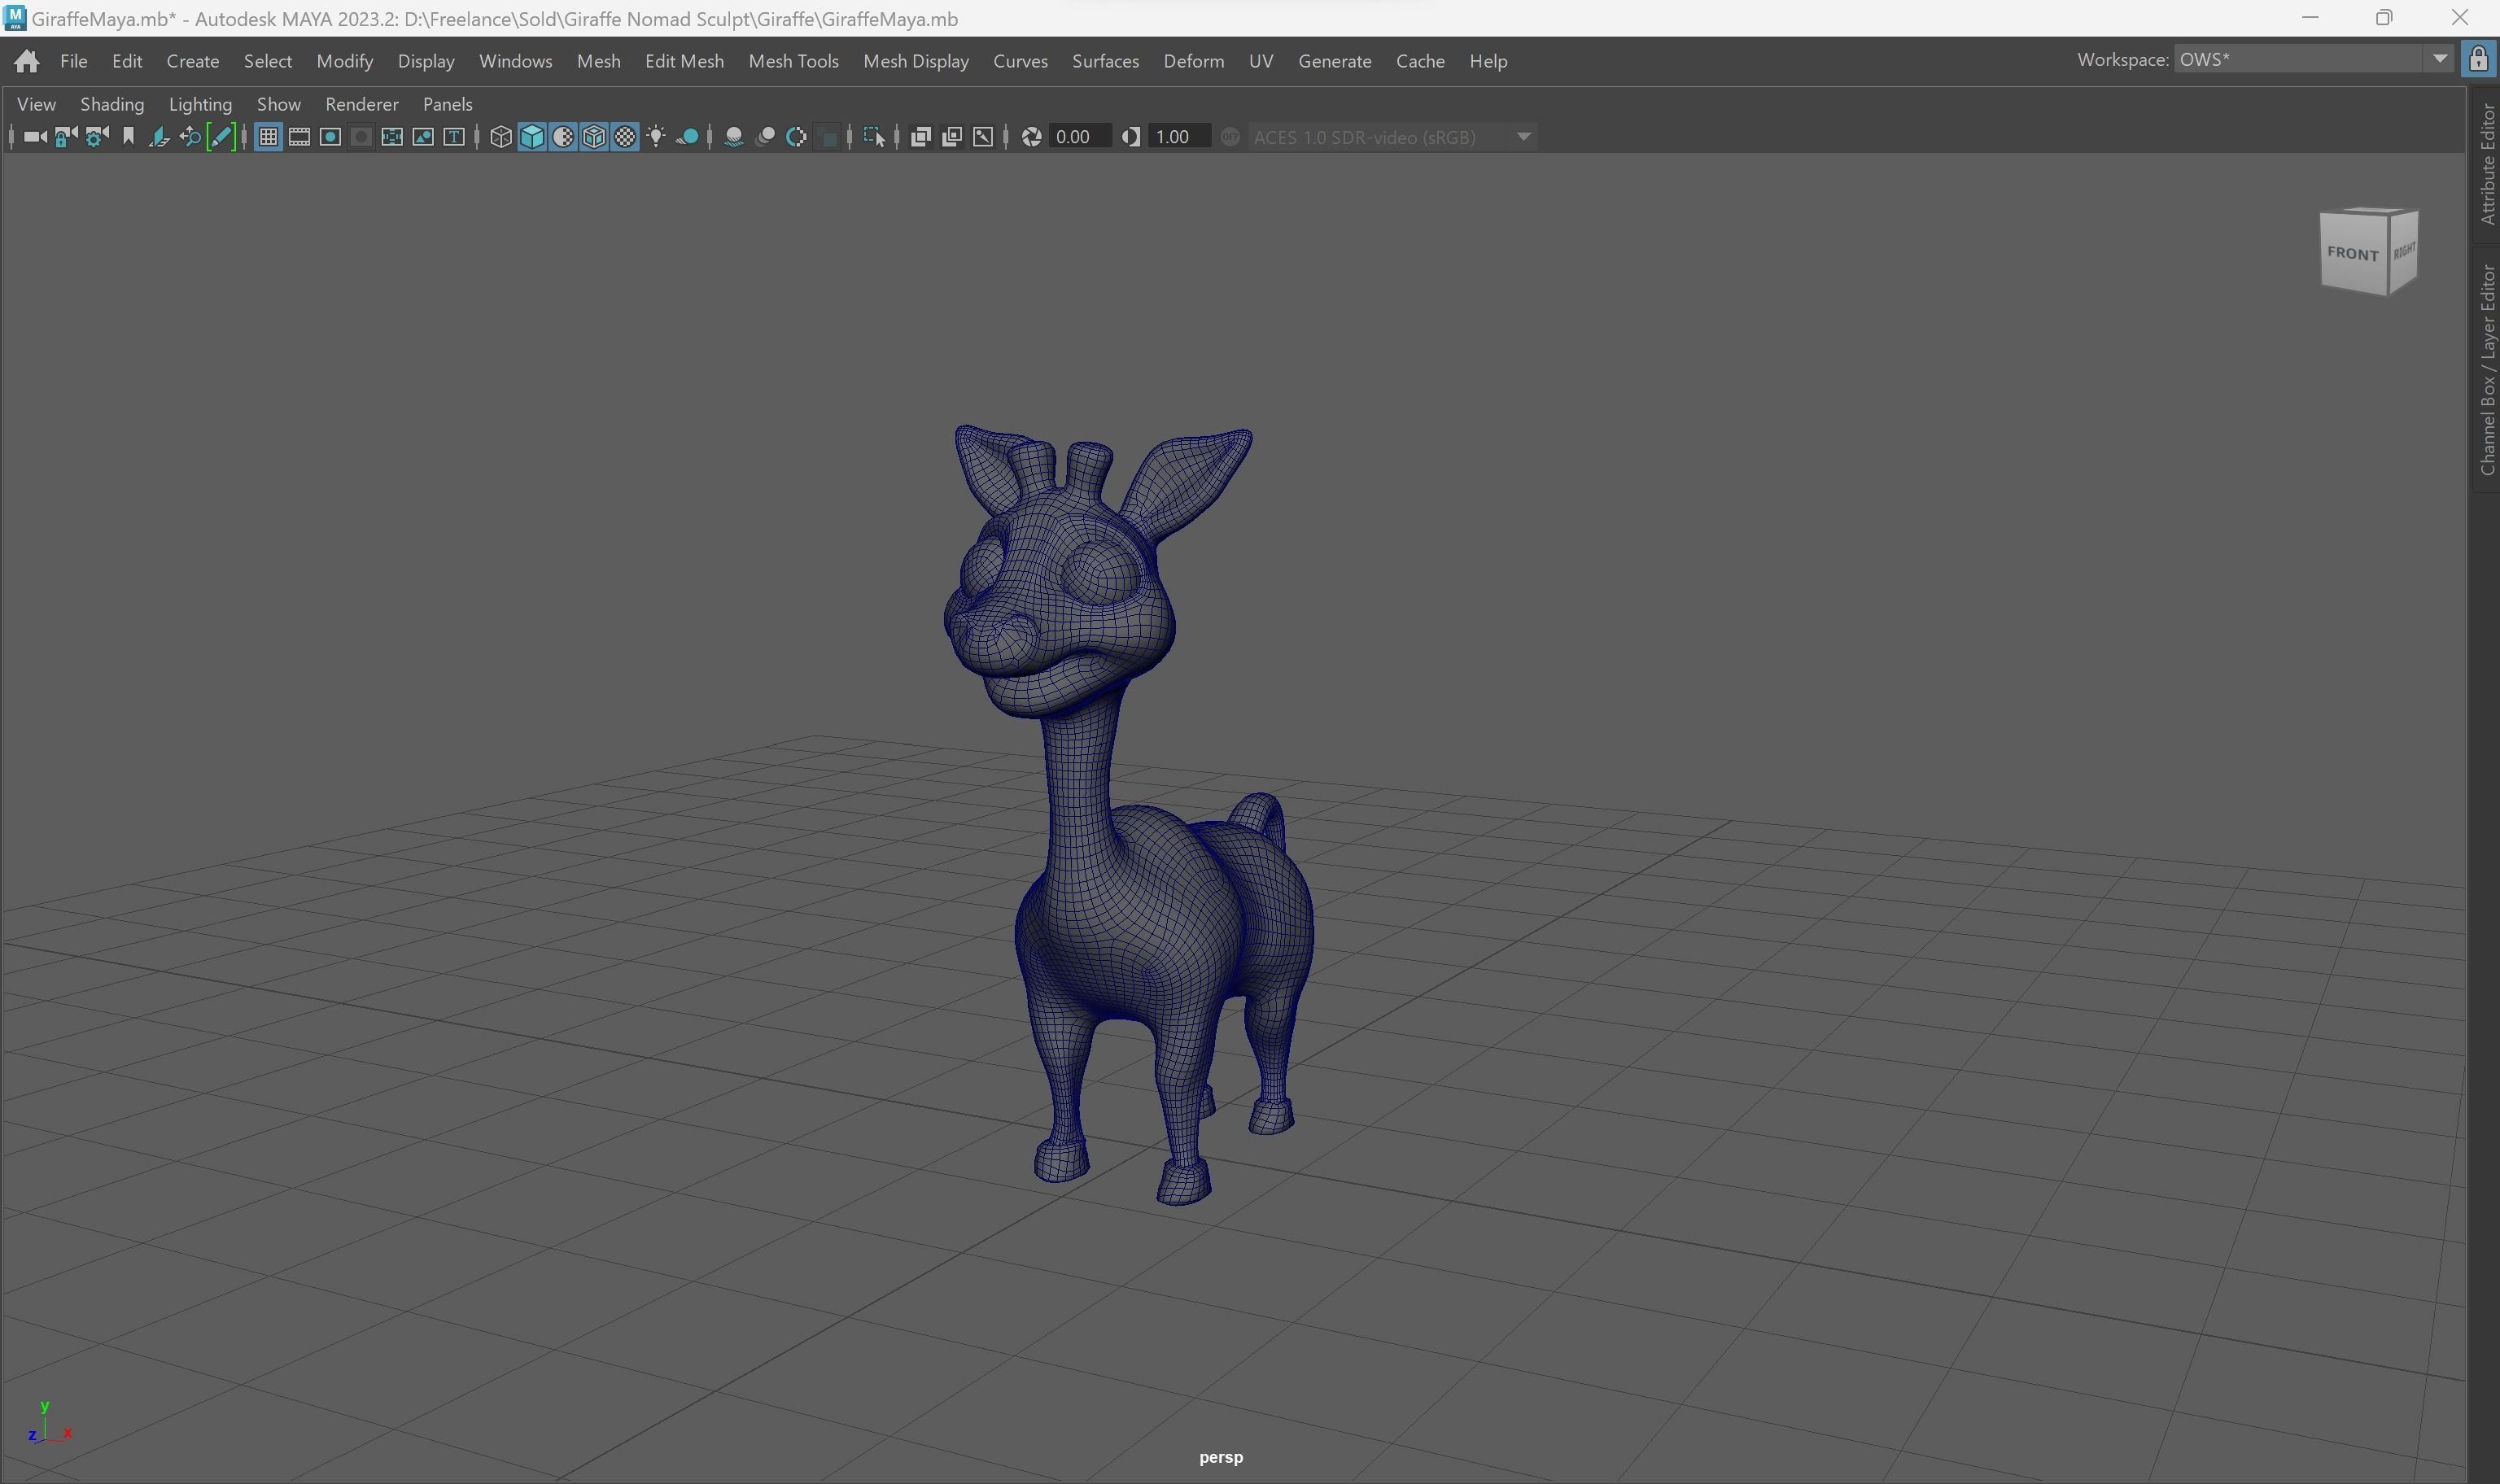Toggle the Film Gate icon

[x=299, y=137]
